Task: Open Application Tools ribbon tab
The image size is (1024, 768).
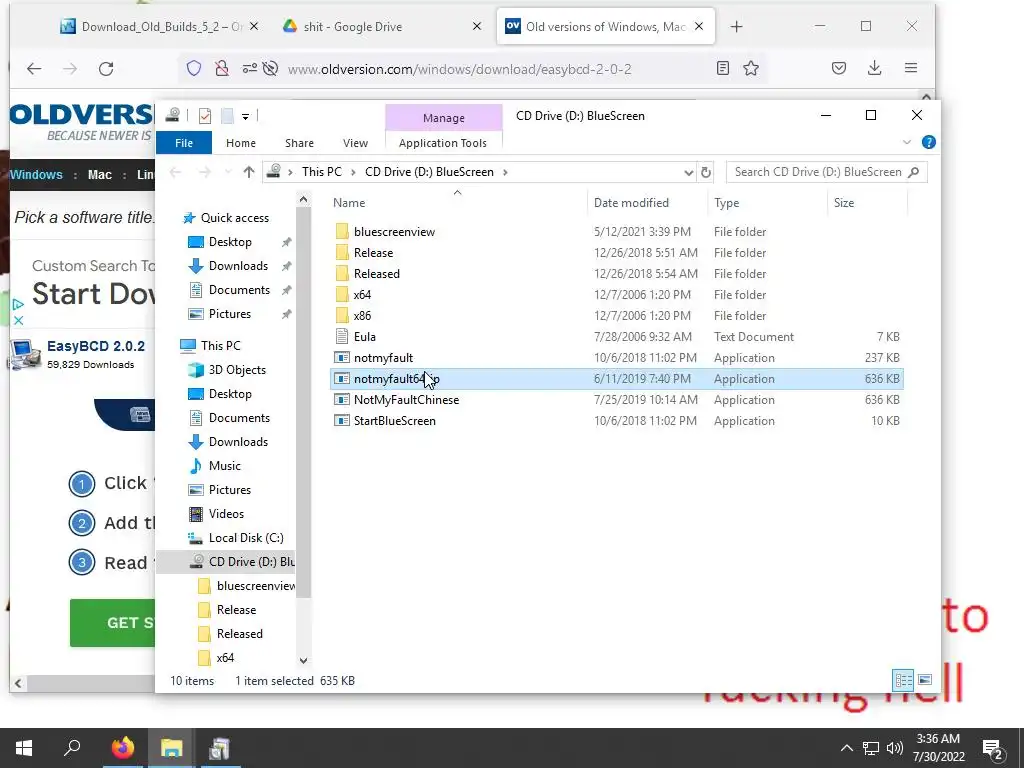Action: coord(443,143)
